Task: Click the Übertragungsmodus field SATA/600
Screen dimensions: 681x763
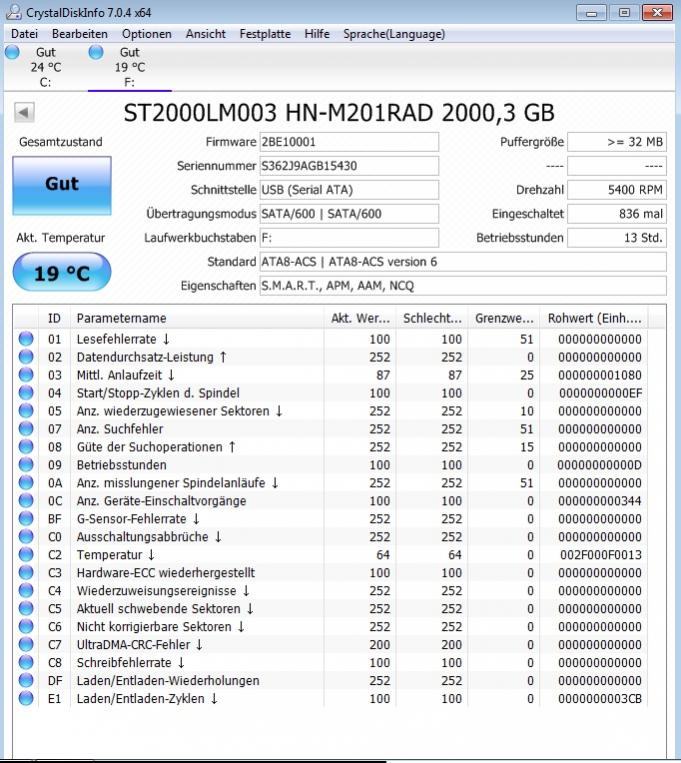Action: [349, 214]
